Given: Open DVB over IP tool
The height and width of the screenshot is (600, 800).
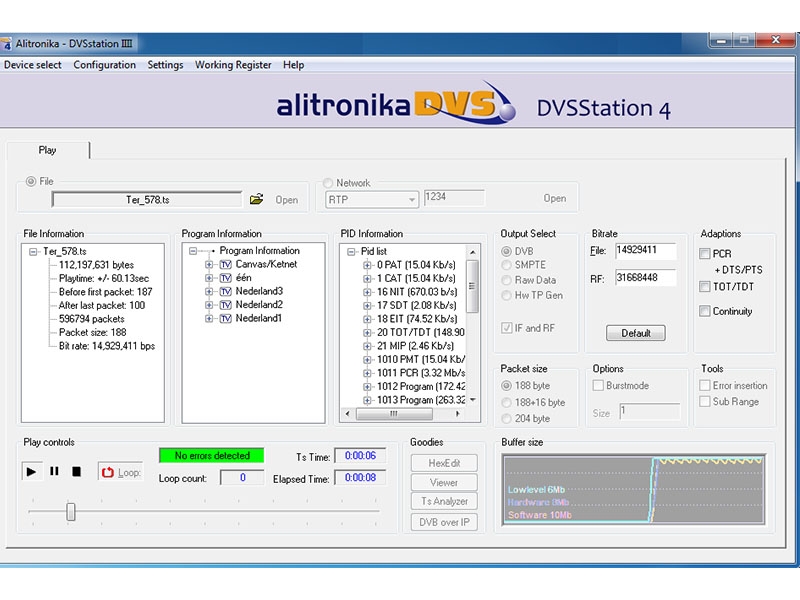Looking at the screenshot, I should click(444, 522).
